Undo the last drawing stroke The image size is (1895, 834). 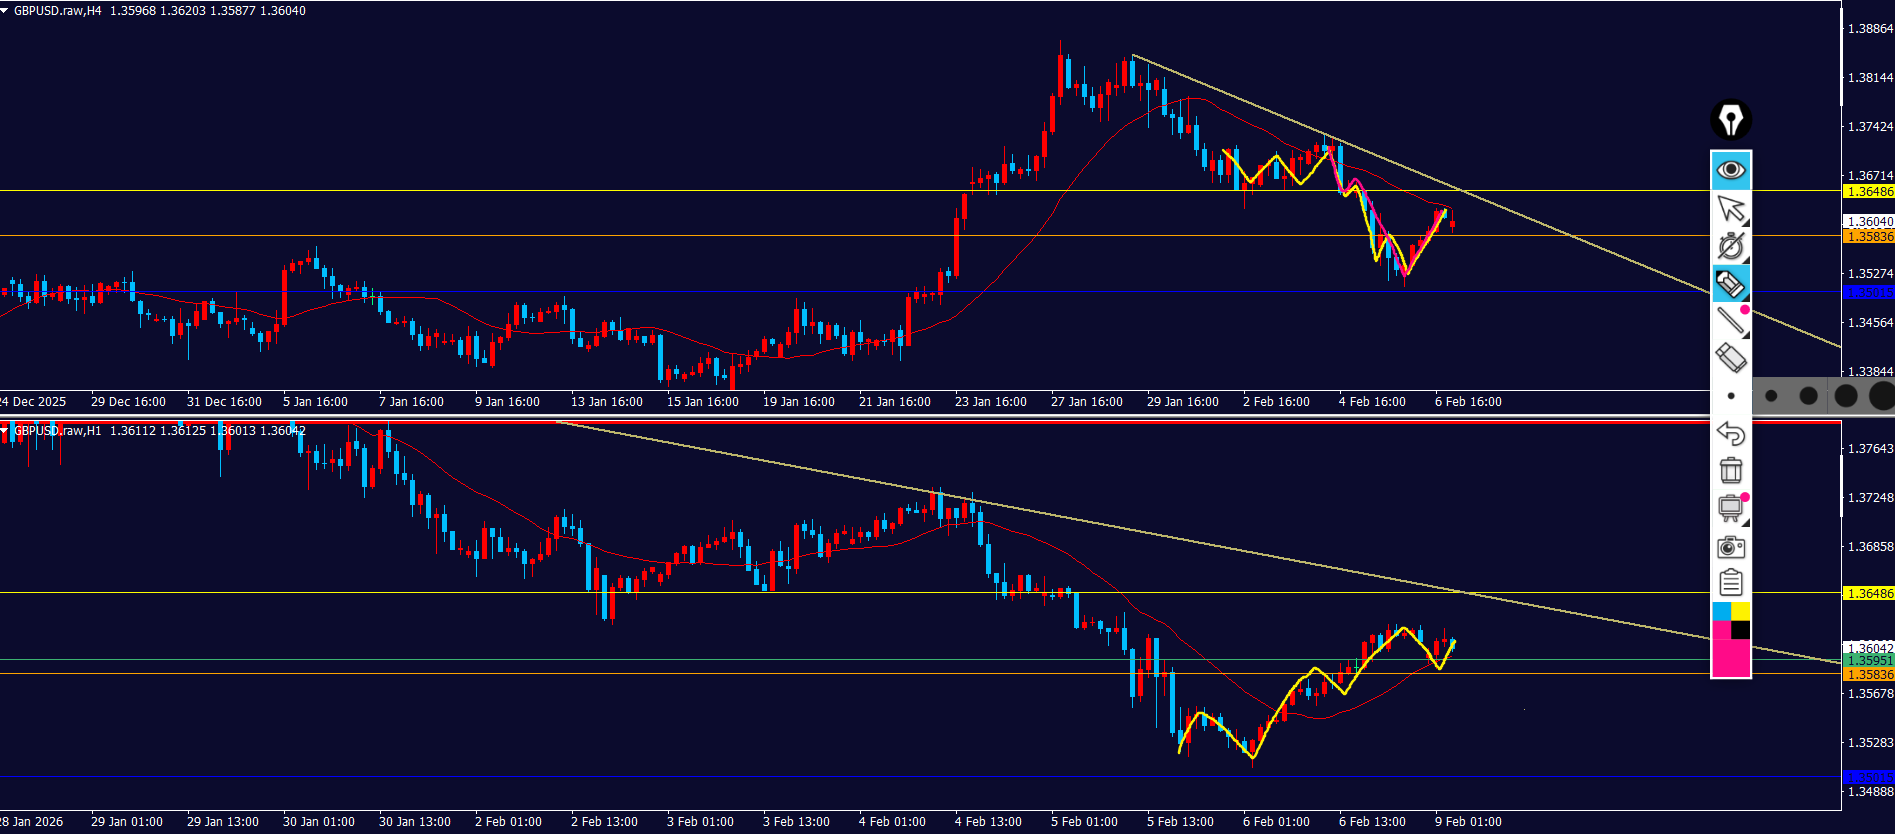(x=1731, y=433)
